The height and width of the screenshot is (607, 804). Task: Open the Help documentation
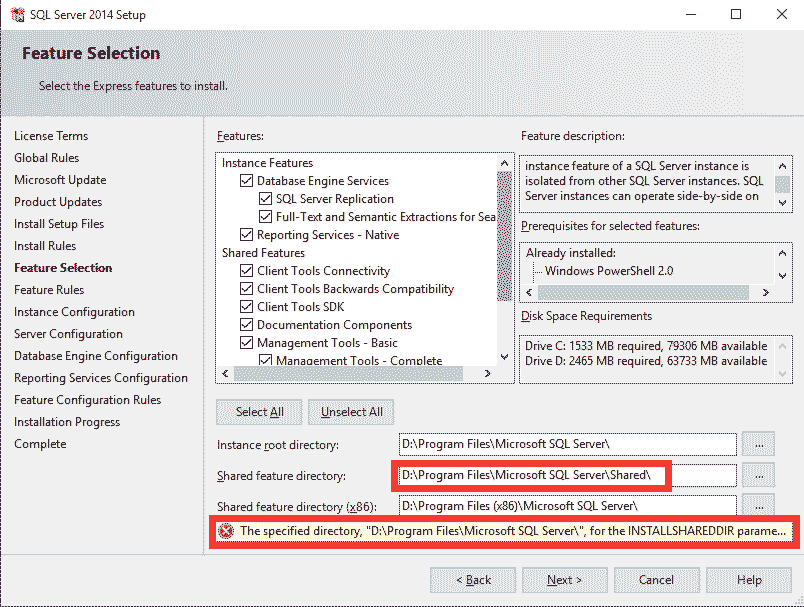tap(748, 580)
